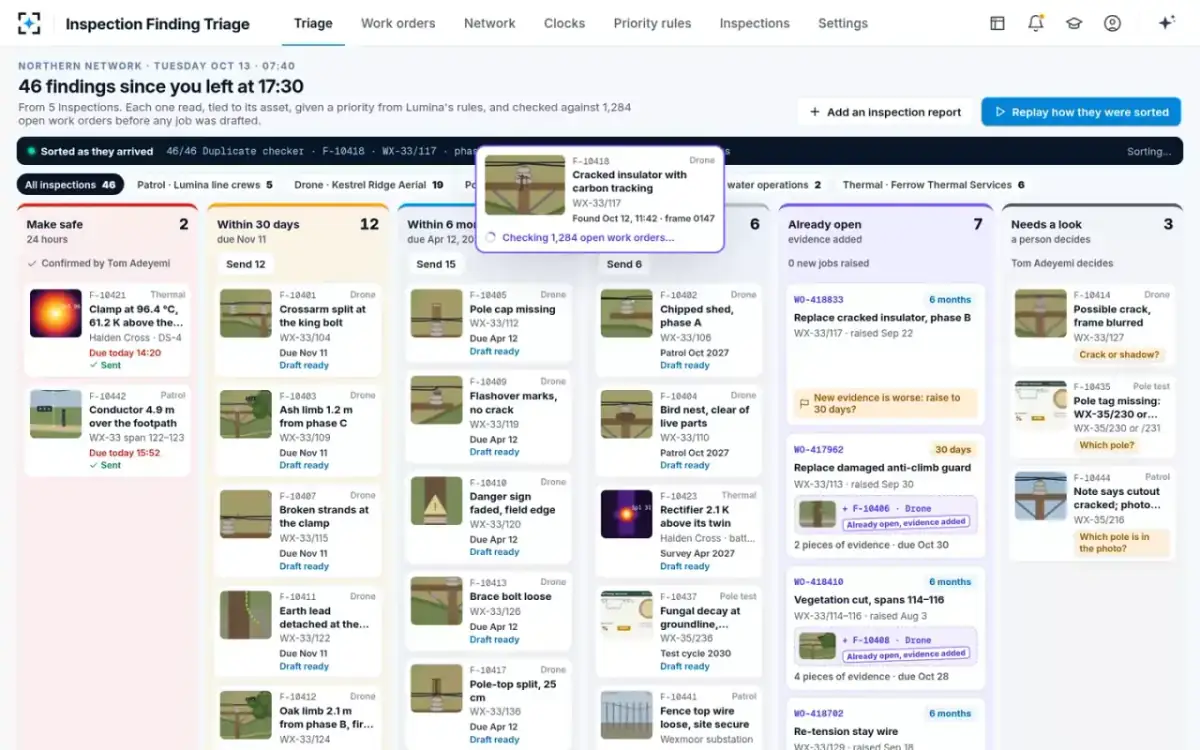Click the Inspection Finding Triage logo icon
Viewport: 1200px width, 750px height.
click(x=30, y=23)
